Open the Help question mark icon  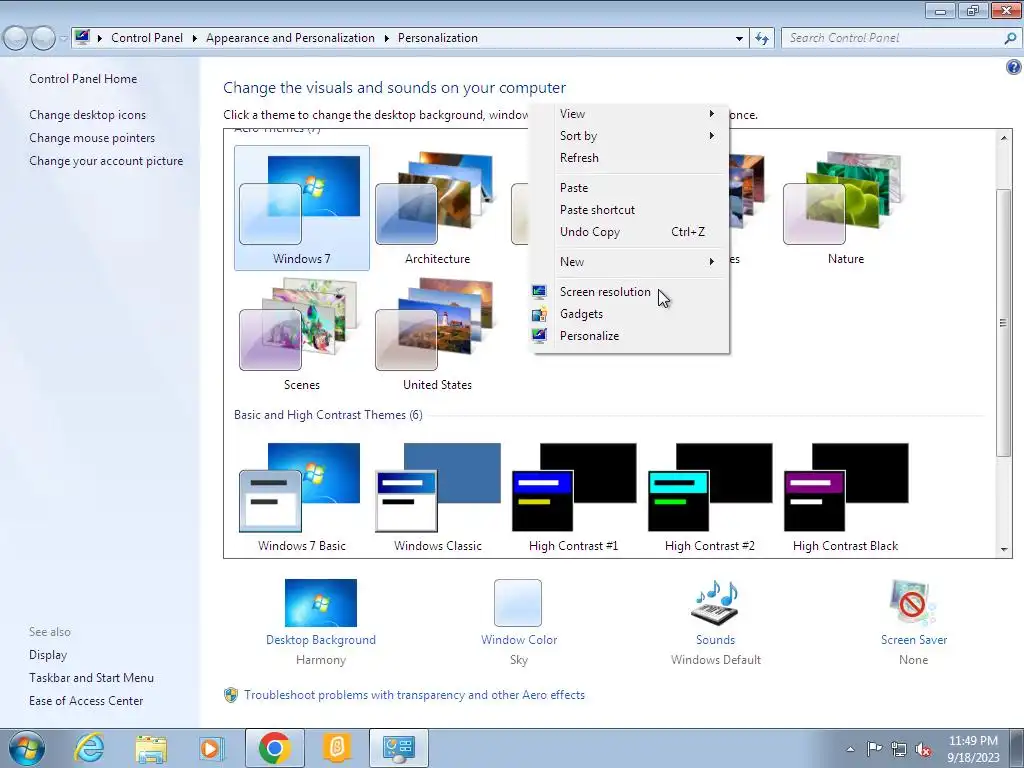[x=1014, y=67]
